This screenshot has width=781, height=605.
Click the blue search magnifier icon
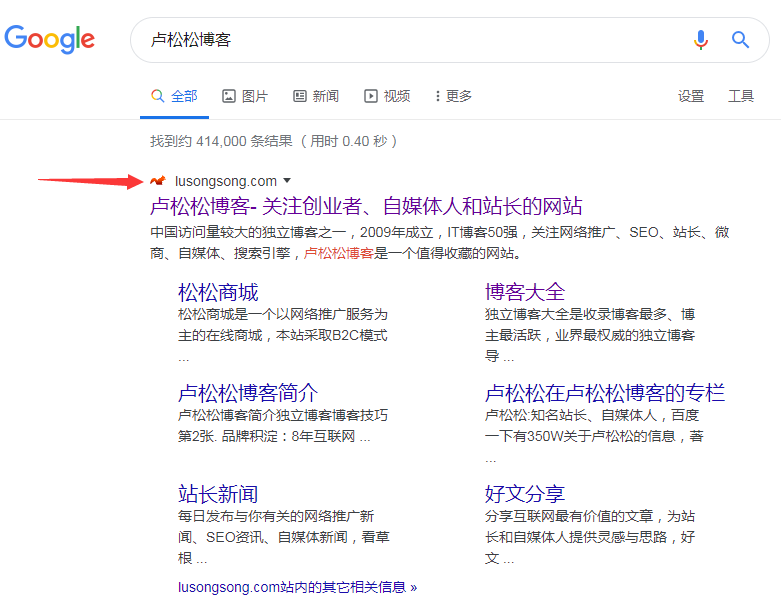pyautogui.click(x=741, y=40)
